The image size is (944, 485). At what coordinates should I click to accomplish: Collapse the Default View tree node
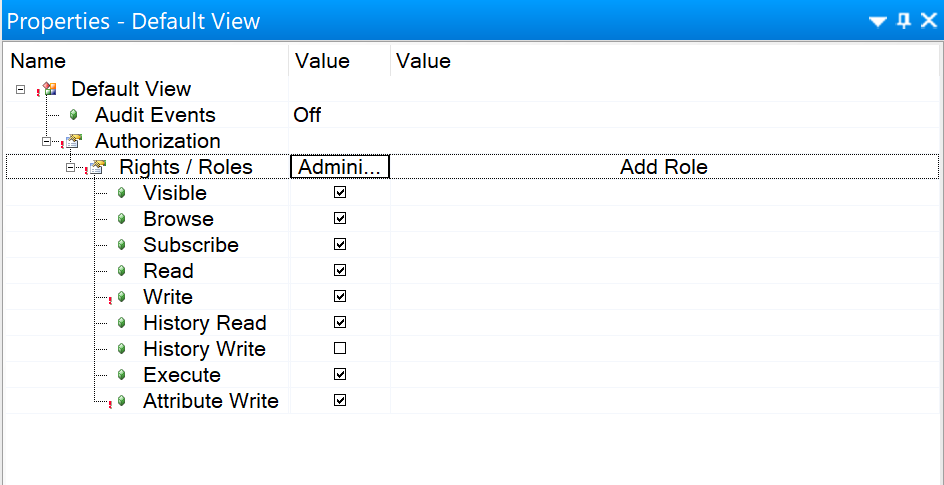[20, 89]
